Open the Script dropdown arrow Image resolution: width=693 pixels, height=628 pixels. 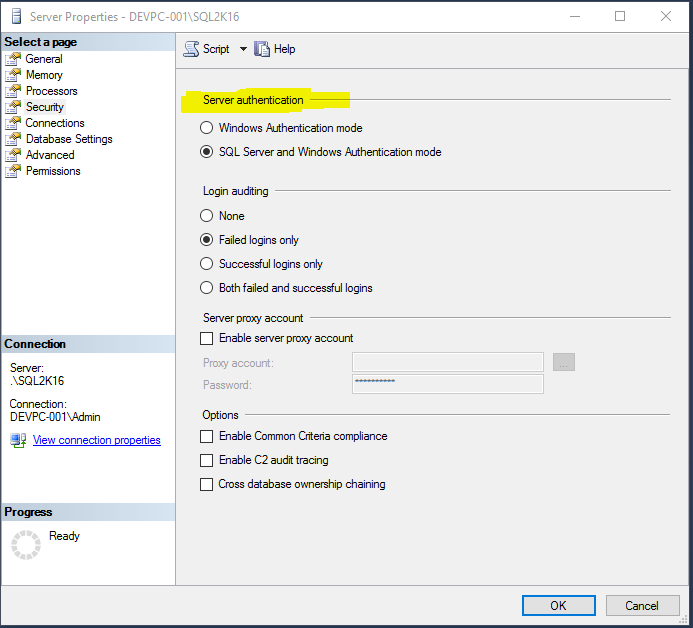click(243, 49)
